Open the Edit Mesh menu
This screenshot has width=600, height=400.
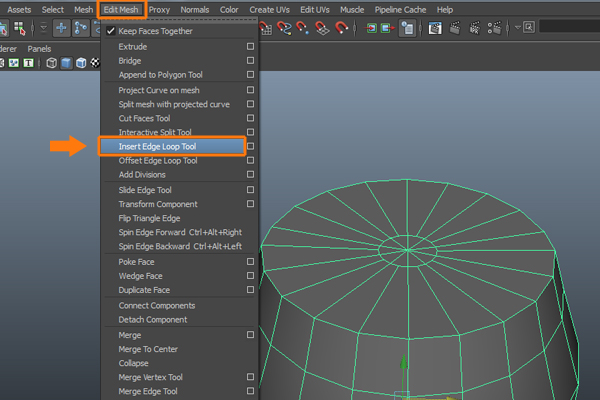[x=122, y=9]
